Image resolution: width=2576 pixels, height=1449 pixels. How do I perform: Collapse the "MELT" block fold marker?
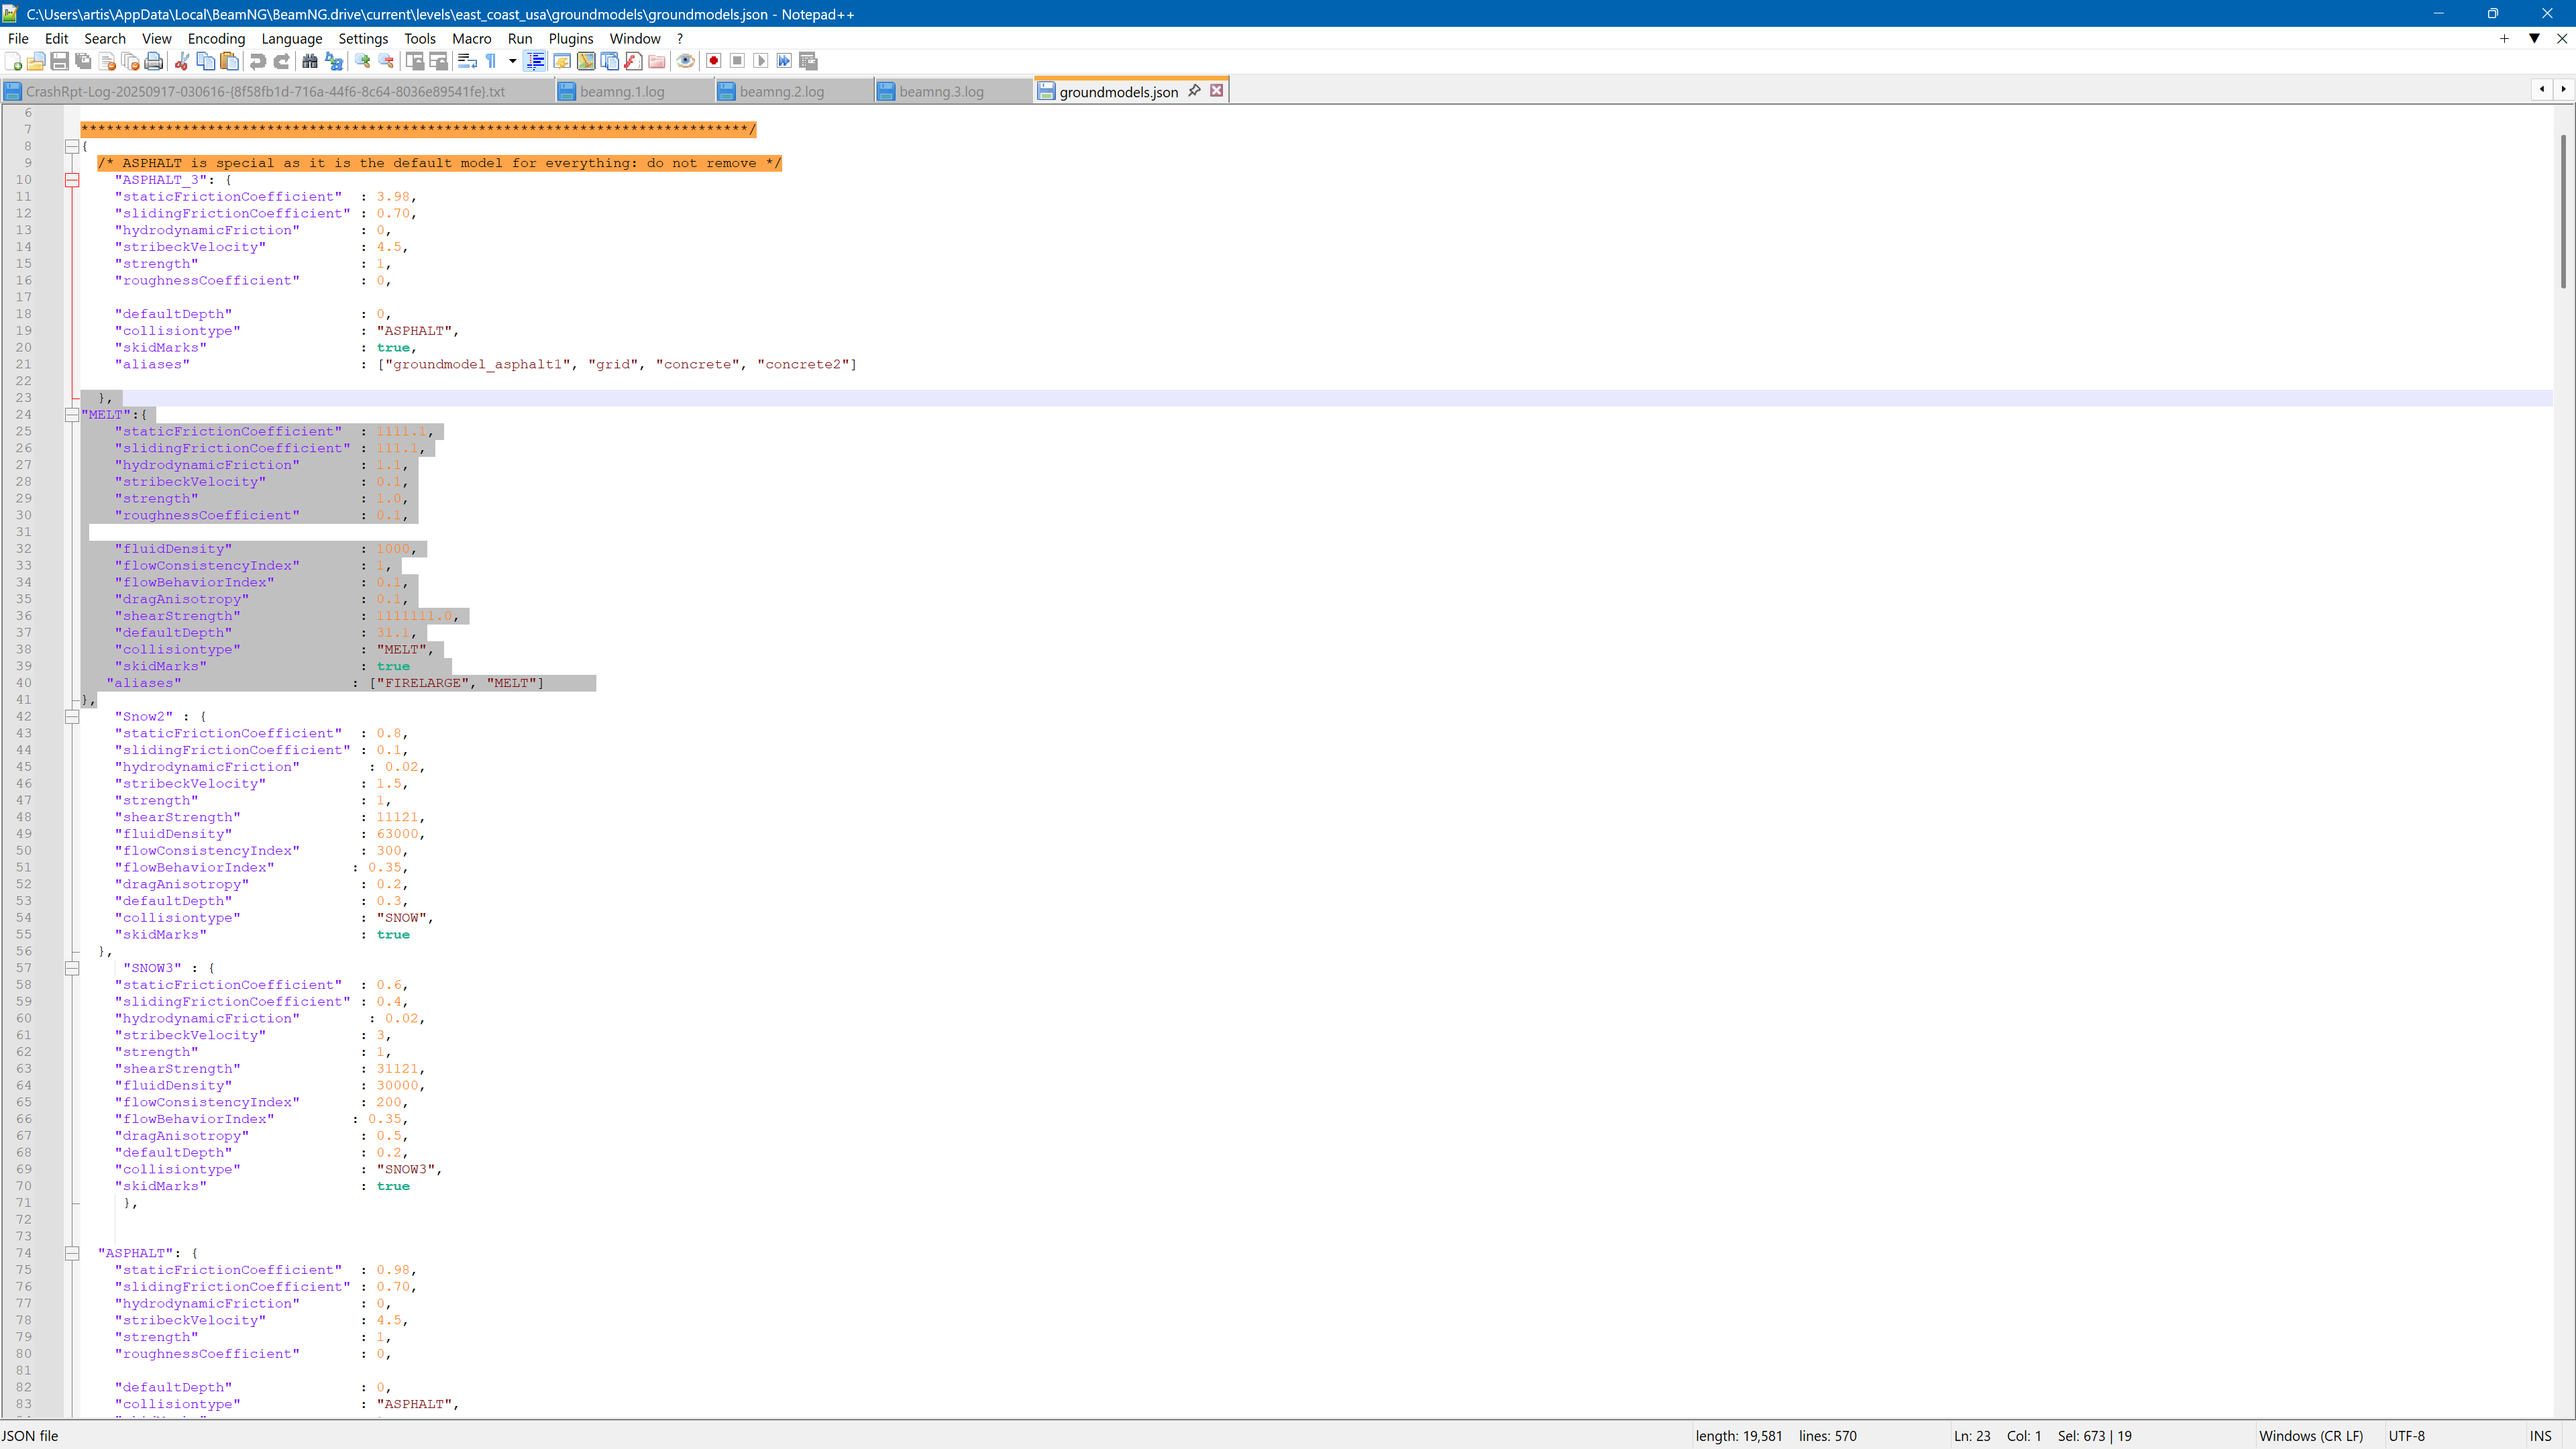click(x=72, y=415)
